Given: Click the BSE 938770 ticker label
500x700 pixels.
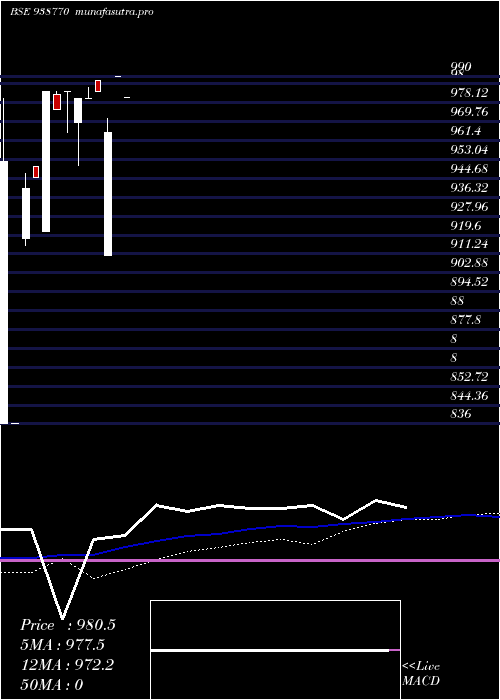Looking at the screenshot, I should [39, 12].
